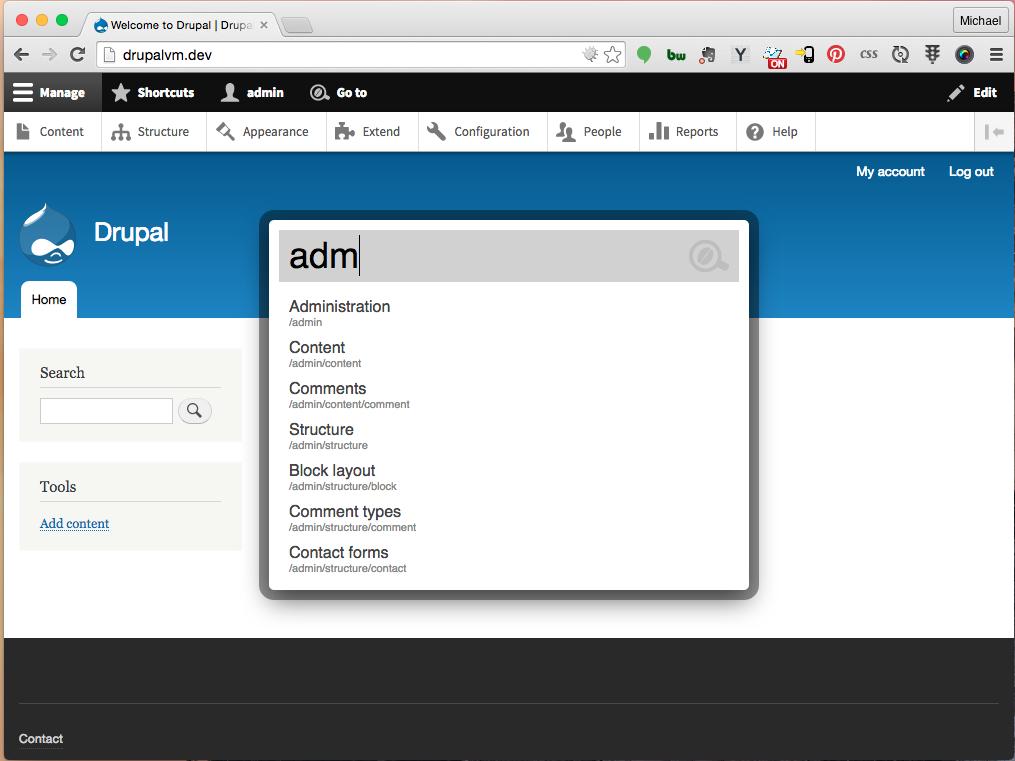
Task: Click the phone arrow extension icon
Action: click(805, 55)
